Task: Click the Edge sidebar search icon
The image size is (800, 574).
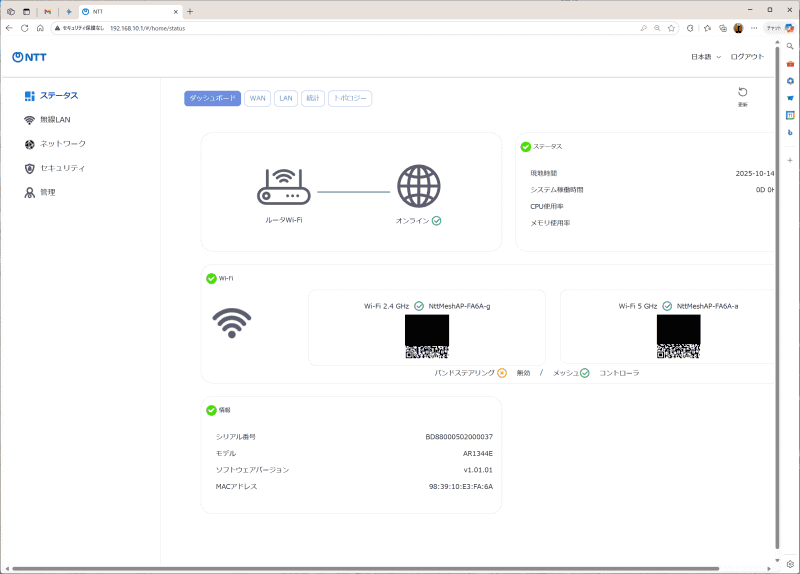Action: pyautogui.click(x=790, y=46)
